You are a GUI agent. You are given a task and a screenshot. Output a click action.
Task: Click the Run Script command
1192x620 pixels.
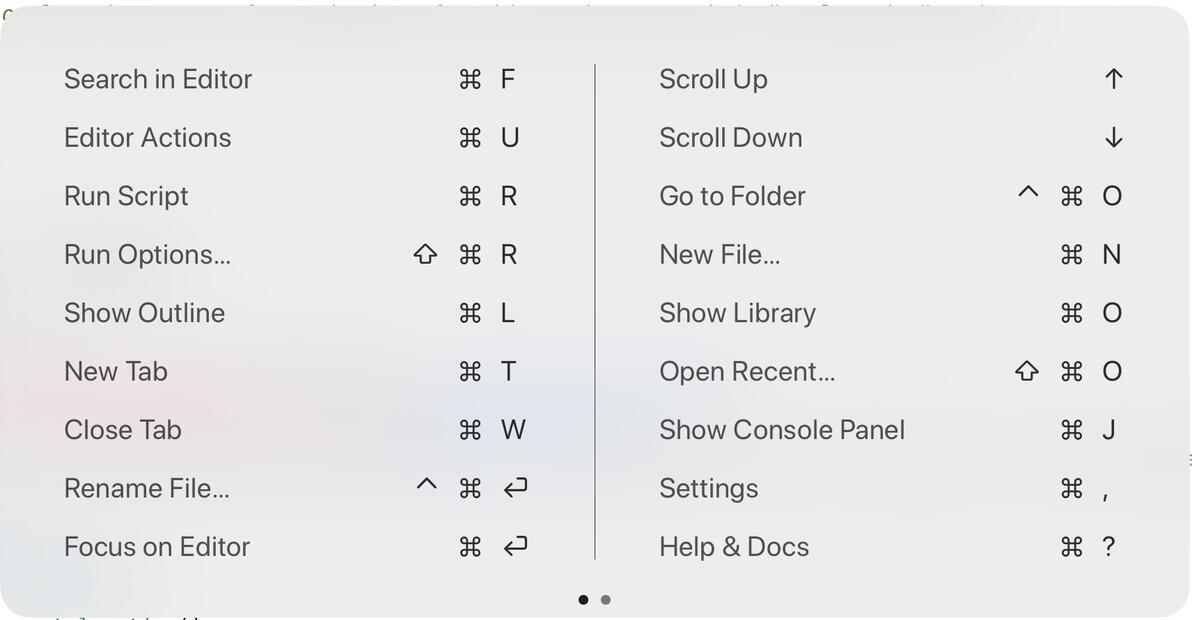[x=126, y=196]
